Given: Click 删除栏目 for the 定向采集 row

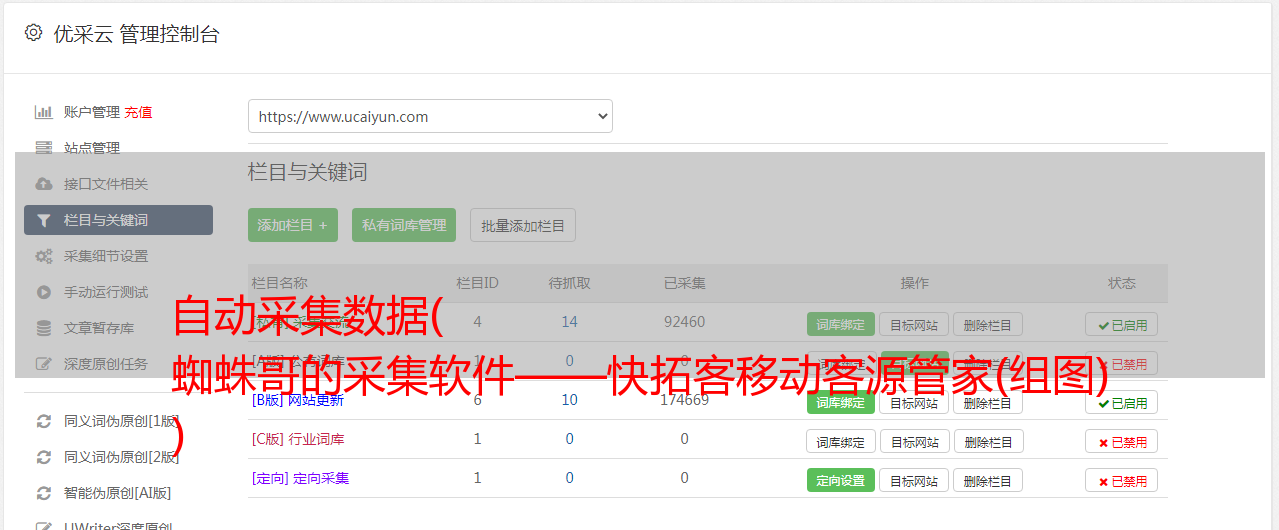Looking at the screenshot, I should 988,480.
